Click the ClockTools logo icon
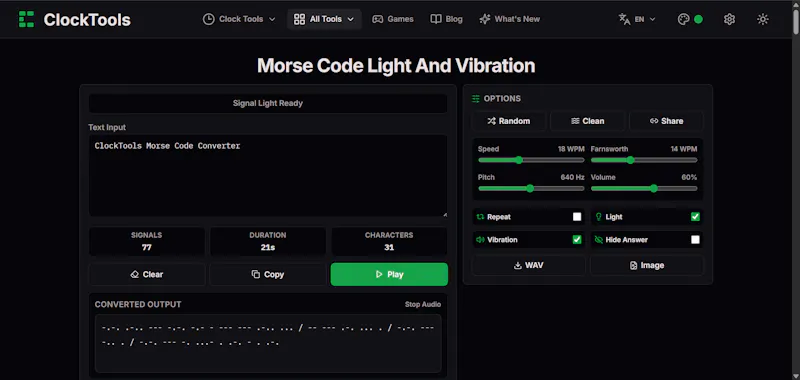The image size is (800, 380). coord(26,19)
